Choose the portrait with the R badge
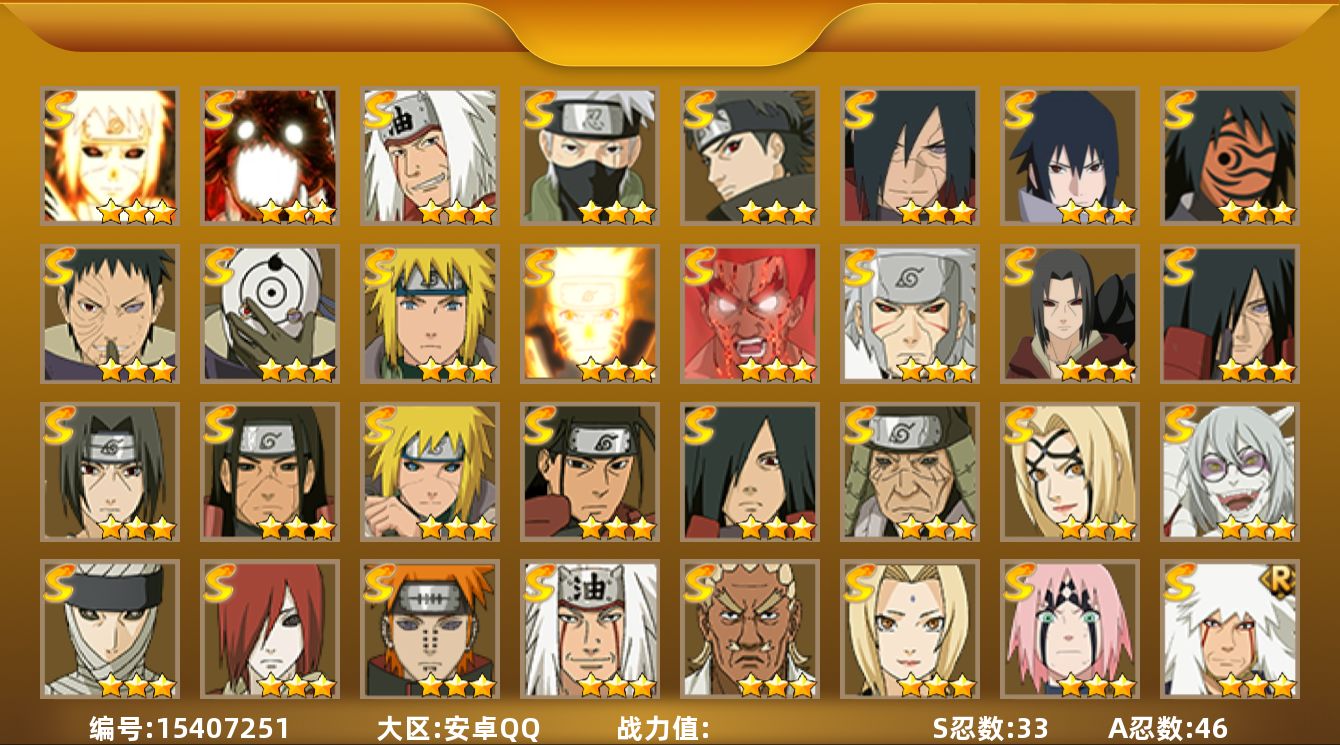Image resolution: width=1340 pixels, height=745 pixels. tap(1230, 629)
